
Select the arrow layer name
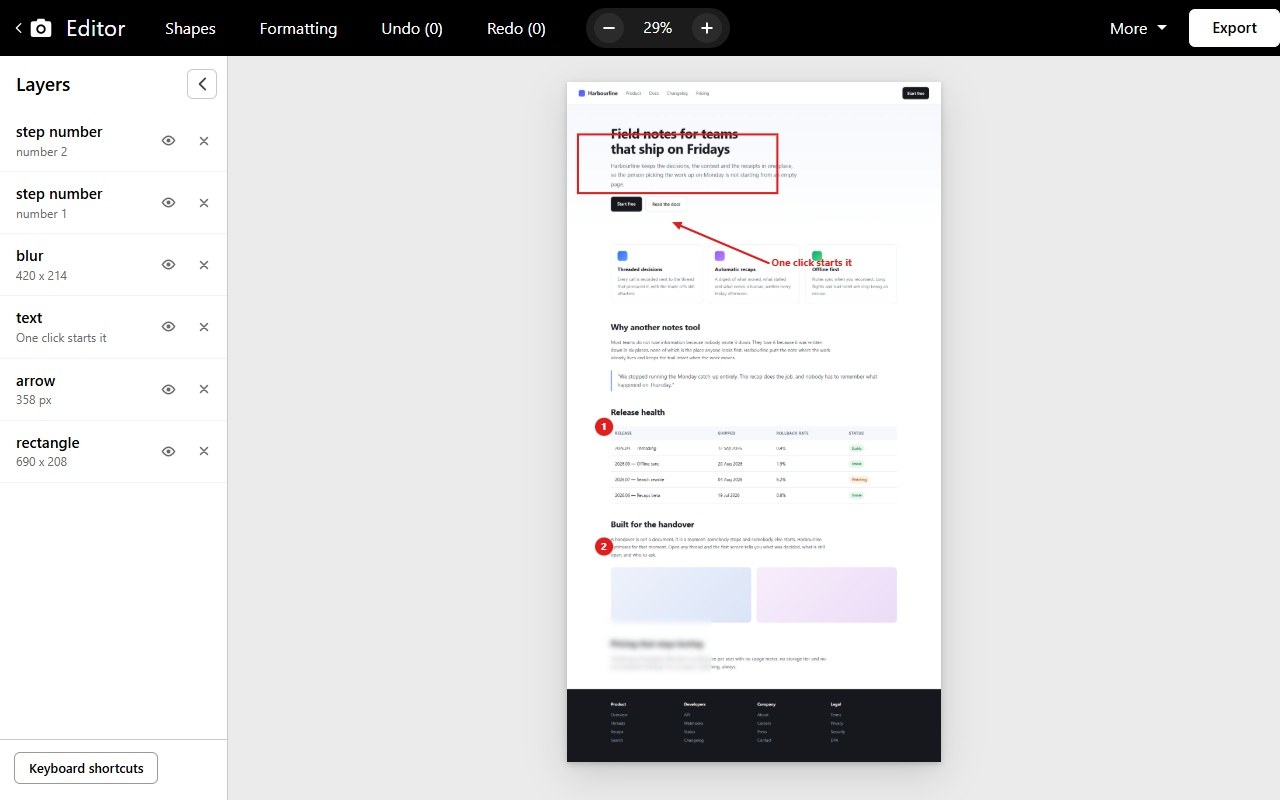coord(36,381)
